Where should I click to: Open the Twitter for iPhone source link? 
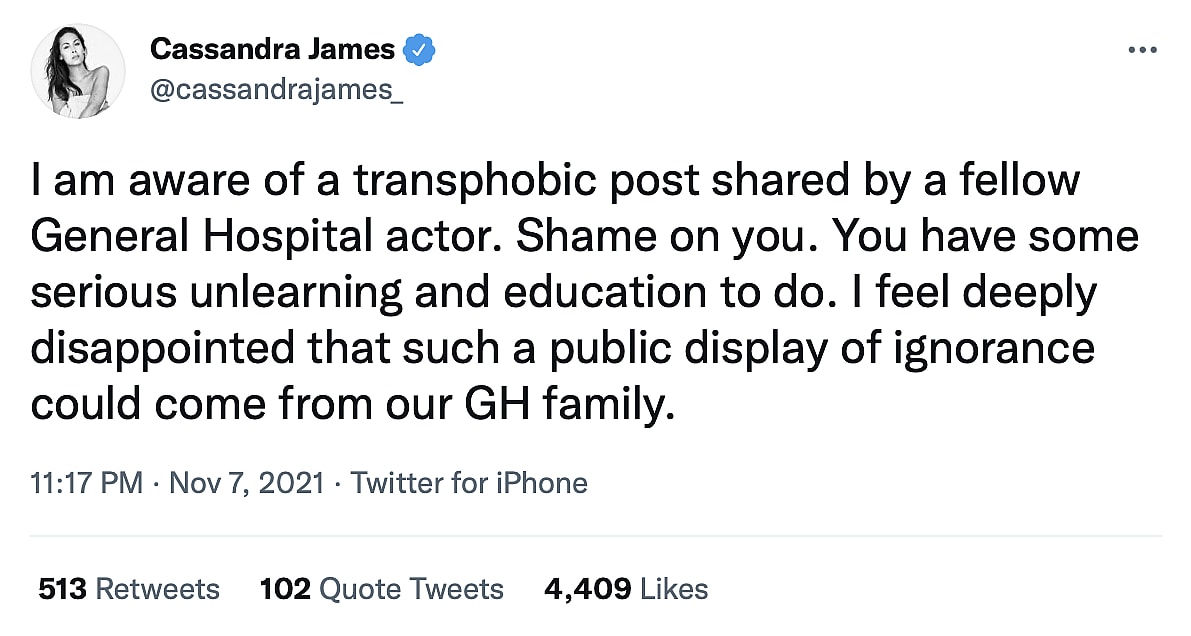[469, 483]
